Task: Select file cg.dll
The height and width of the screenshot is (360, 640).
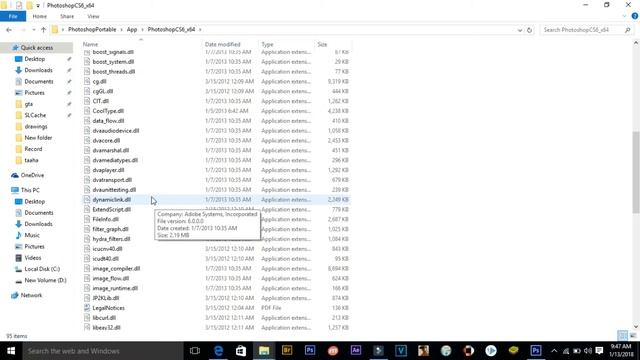Action: [99, 81]
